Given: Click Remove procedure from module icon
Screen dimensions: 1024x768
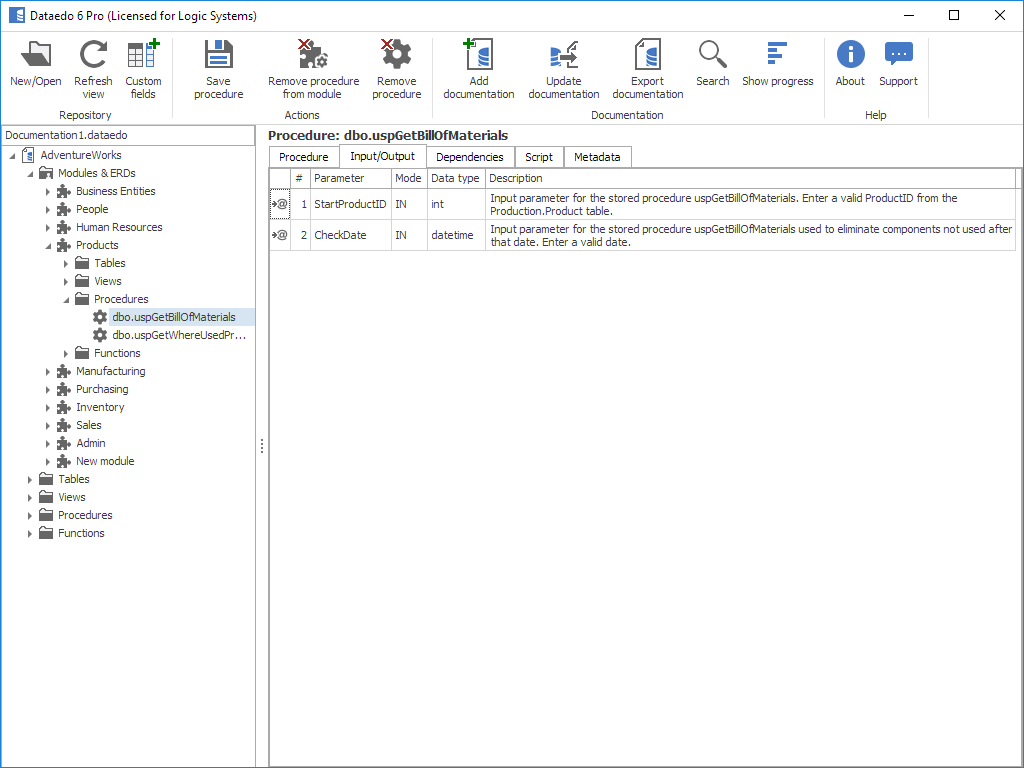Looking at the screenshot, I should (313, 56).
